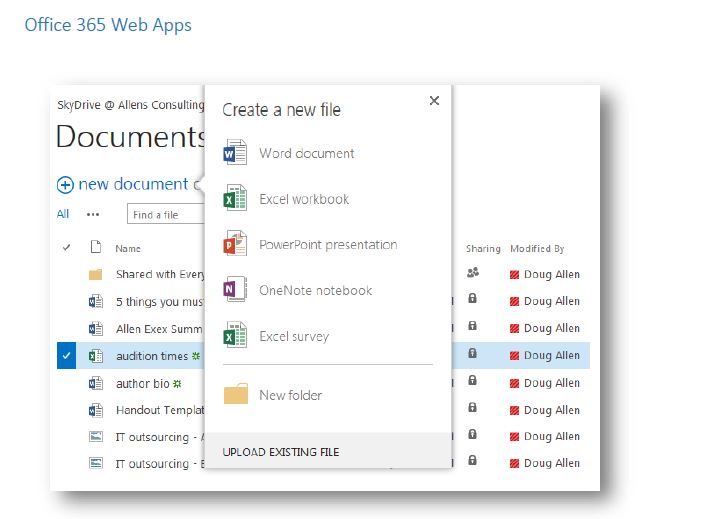
Task: Uncheck the audition times row checkbox
Action: [x=66, y=355]
